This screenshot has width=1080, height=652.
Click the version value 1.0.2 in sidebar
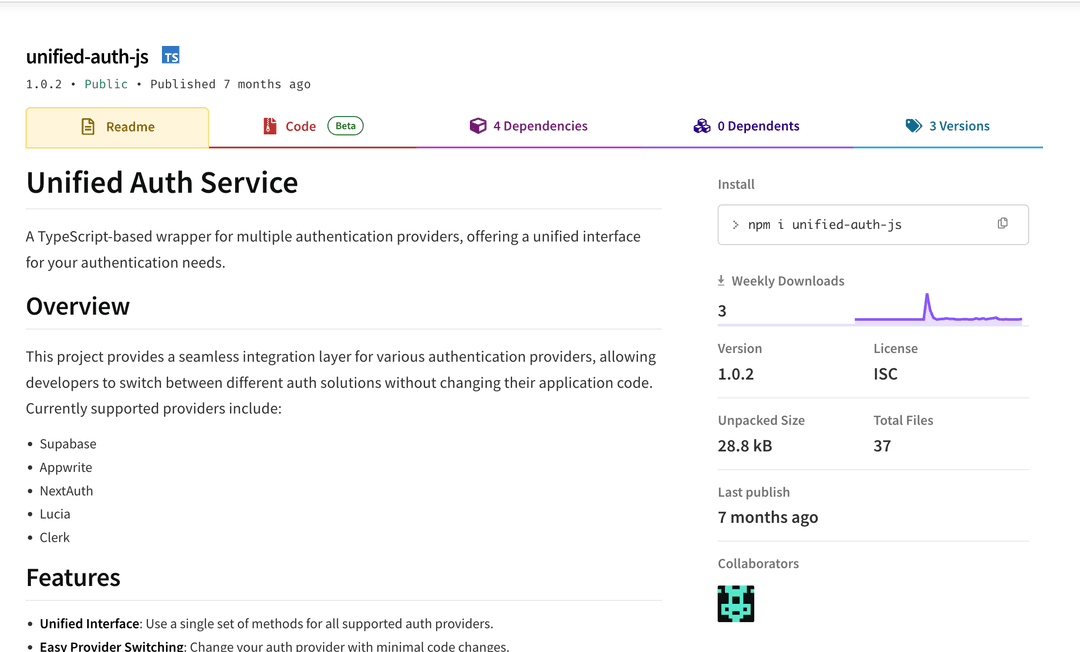(x=736, y=374)
